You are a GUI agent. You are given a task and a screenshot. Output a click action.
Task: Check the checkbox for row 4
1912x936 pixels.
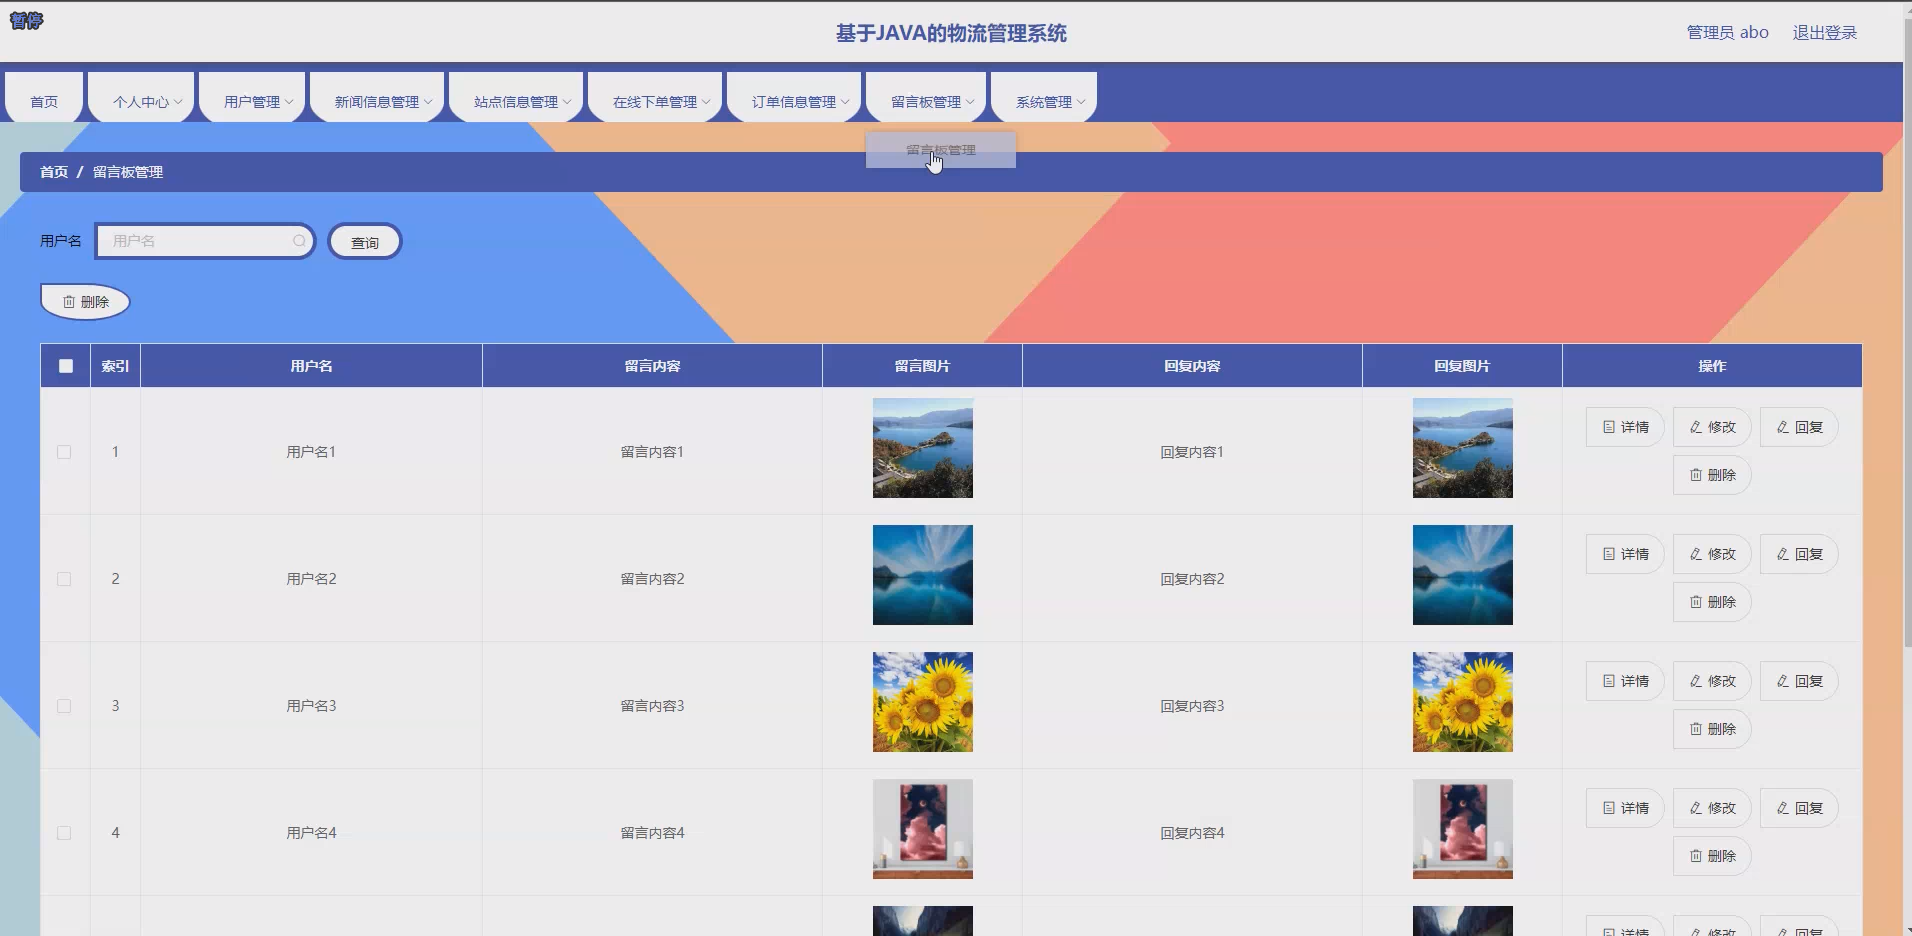[x=64, y=833]
